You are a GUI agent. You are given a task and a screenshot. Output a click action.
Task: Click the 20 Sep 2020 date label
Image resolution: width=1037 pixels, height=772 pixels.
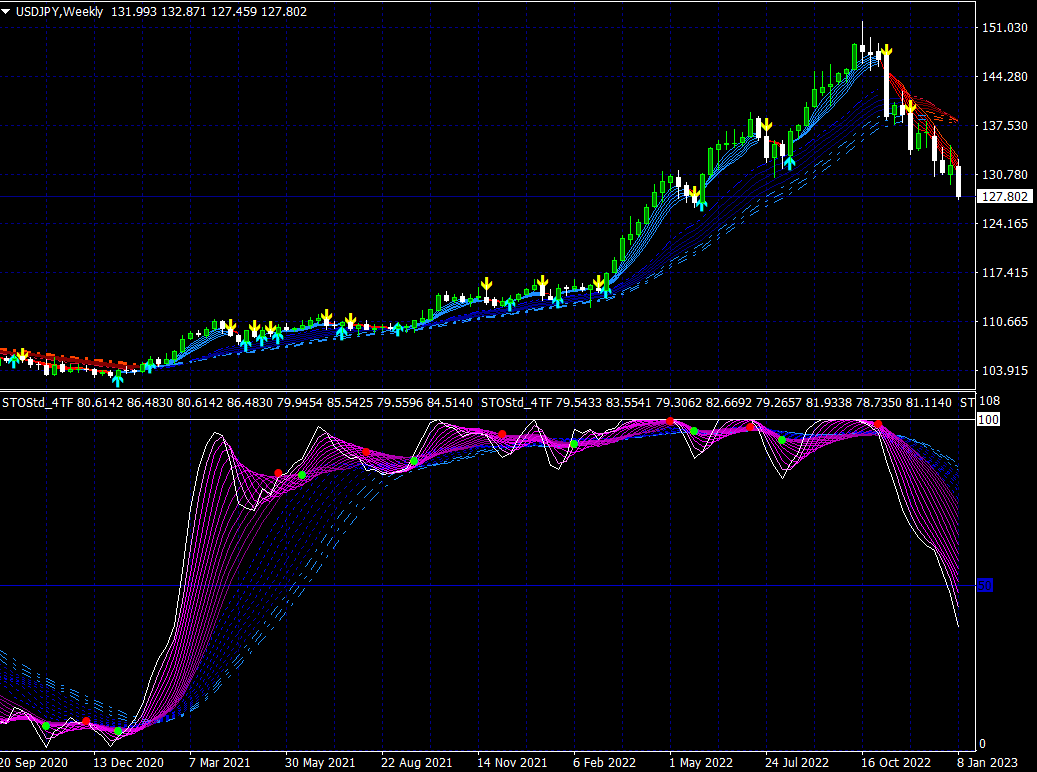coord(32,762)
